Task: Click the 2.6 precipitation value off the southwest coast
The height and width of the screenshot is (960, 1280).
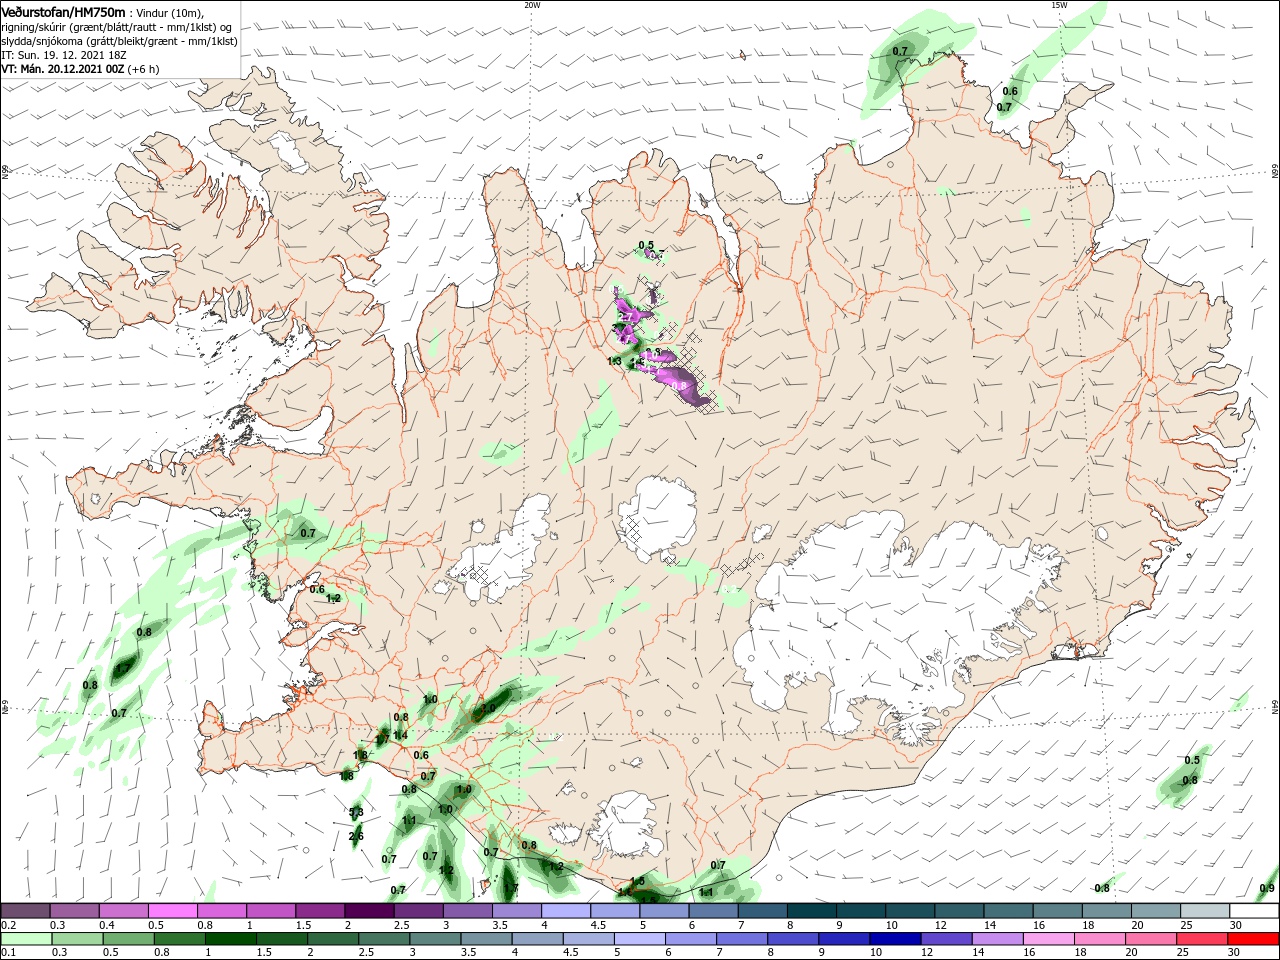Action: point(356,836)
